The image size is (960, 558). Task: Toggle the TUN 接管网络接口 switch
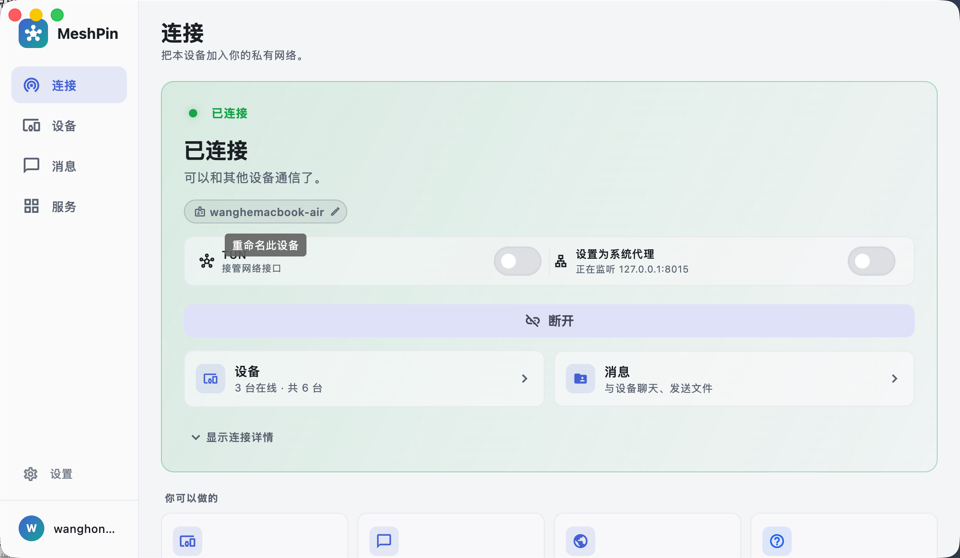(517, 261)
